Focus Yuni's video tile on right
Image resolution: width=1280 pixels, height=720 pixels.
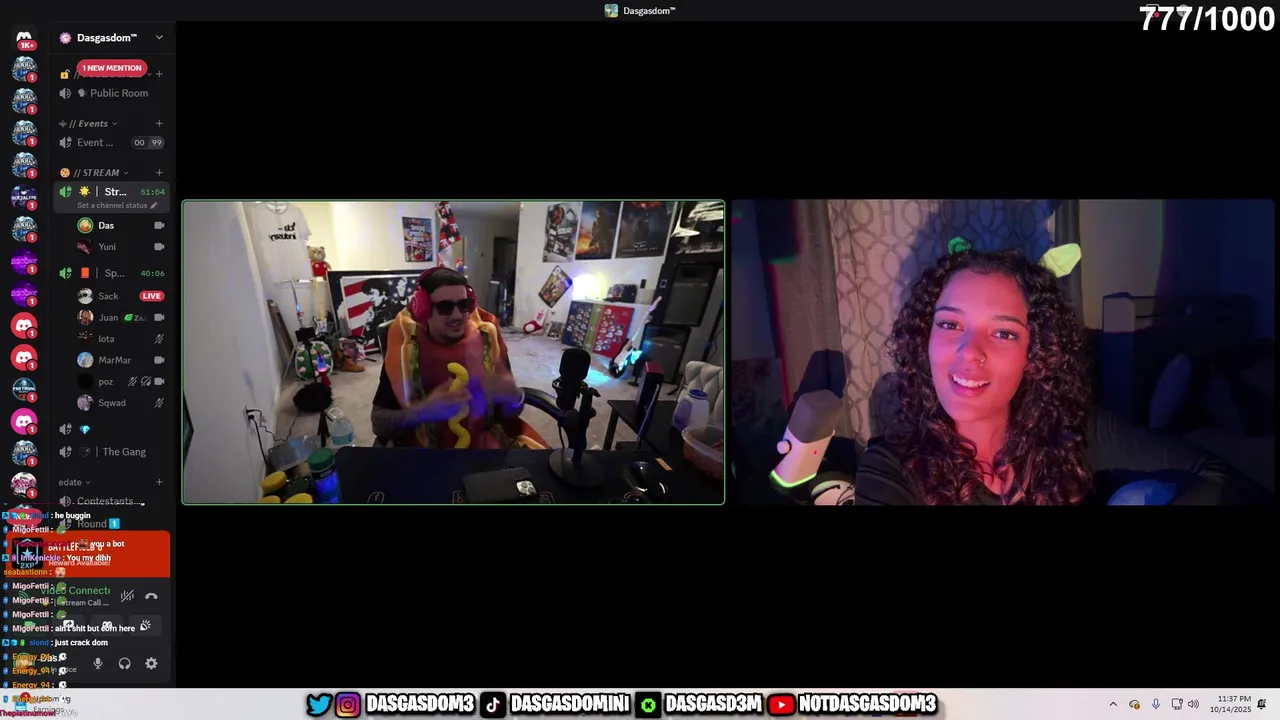click(1002, 352)
